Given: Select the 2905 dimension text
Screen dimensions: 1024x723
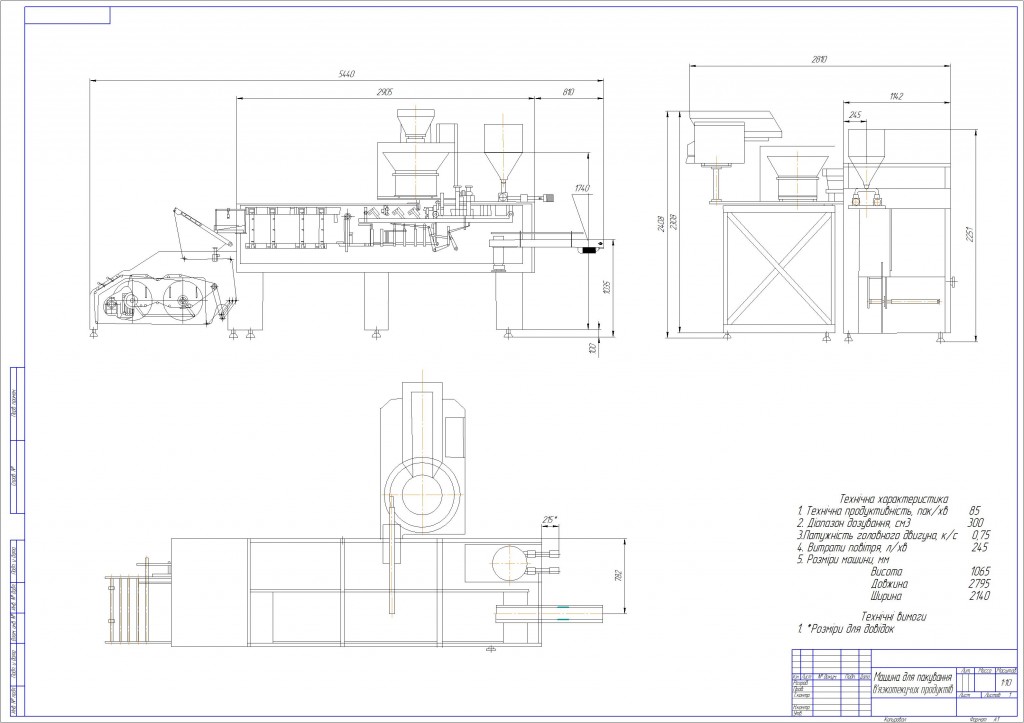Looking at the screenshot, I should tap(385, 92).
